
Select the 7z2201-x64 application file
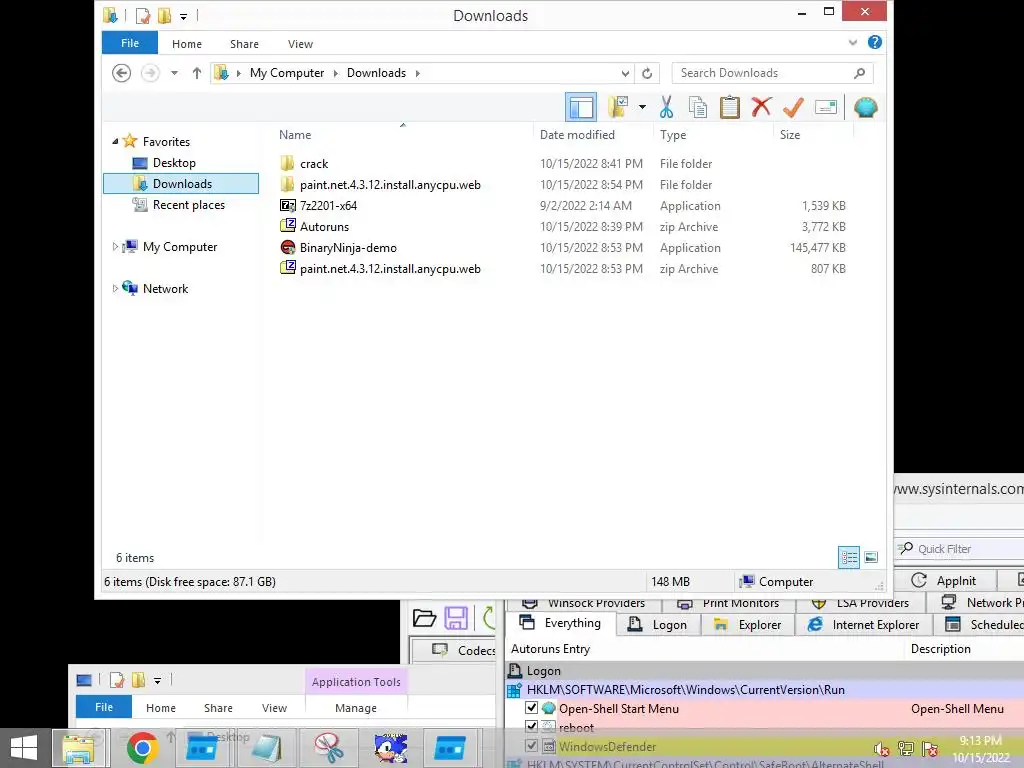click(x=328, y=206)
